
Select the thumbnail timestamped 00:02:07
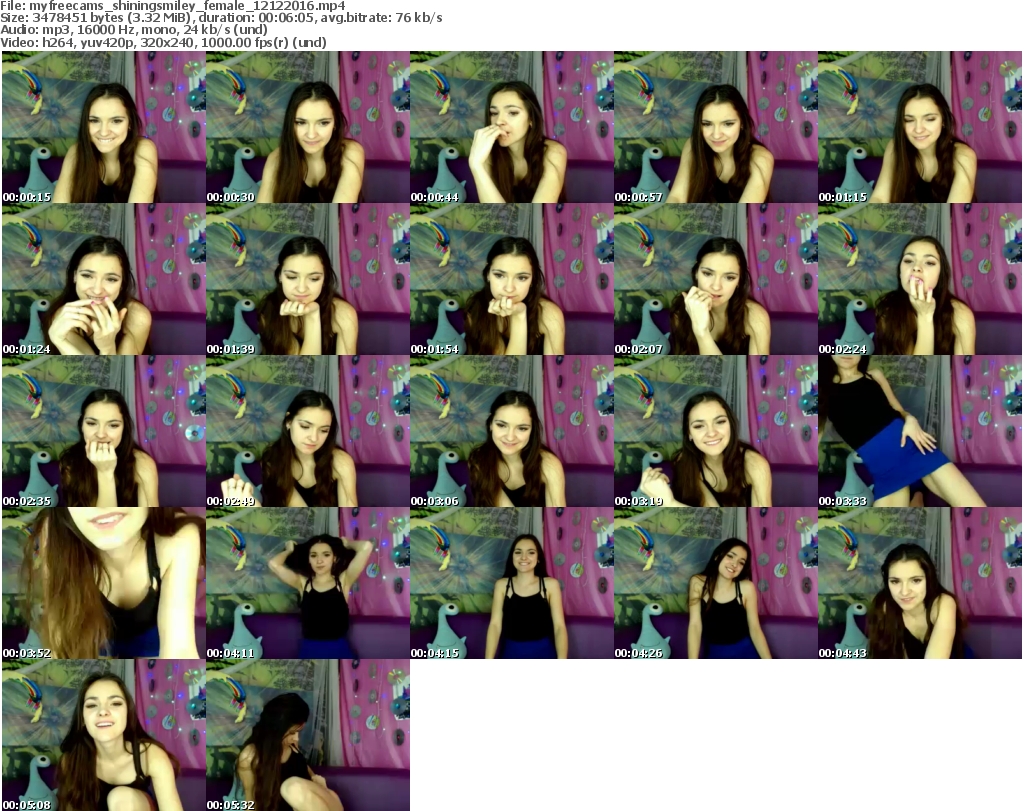tap(715, 279)
